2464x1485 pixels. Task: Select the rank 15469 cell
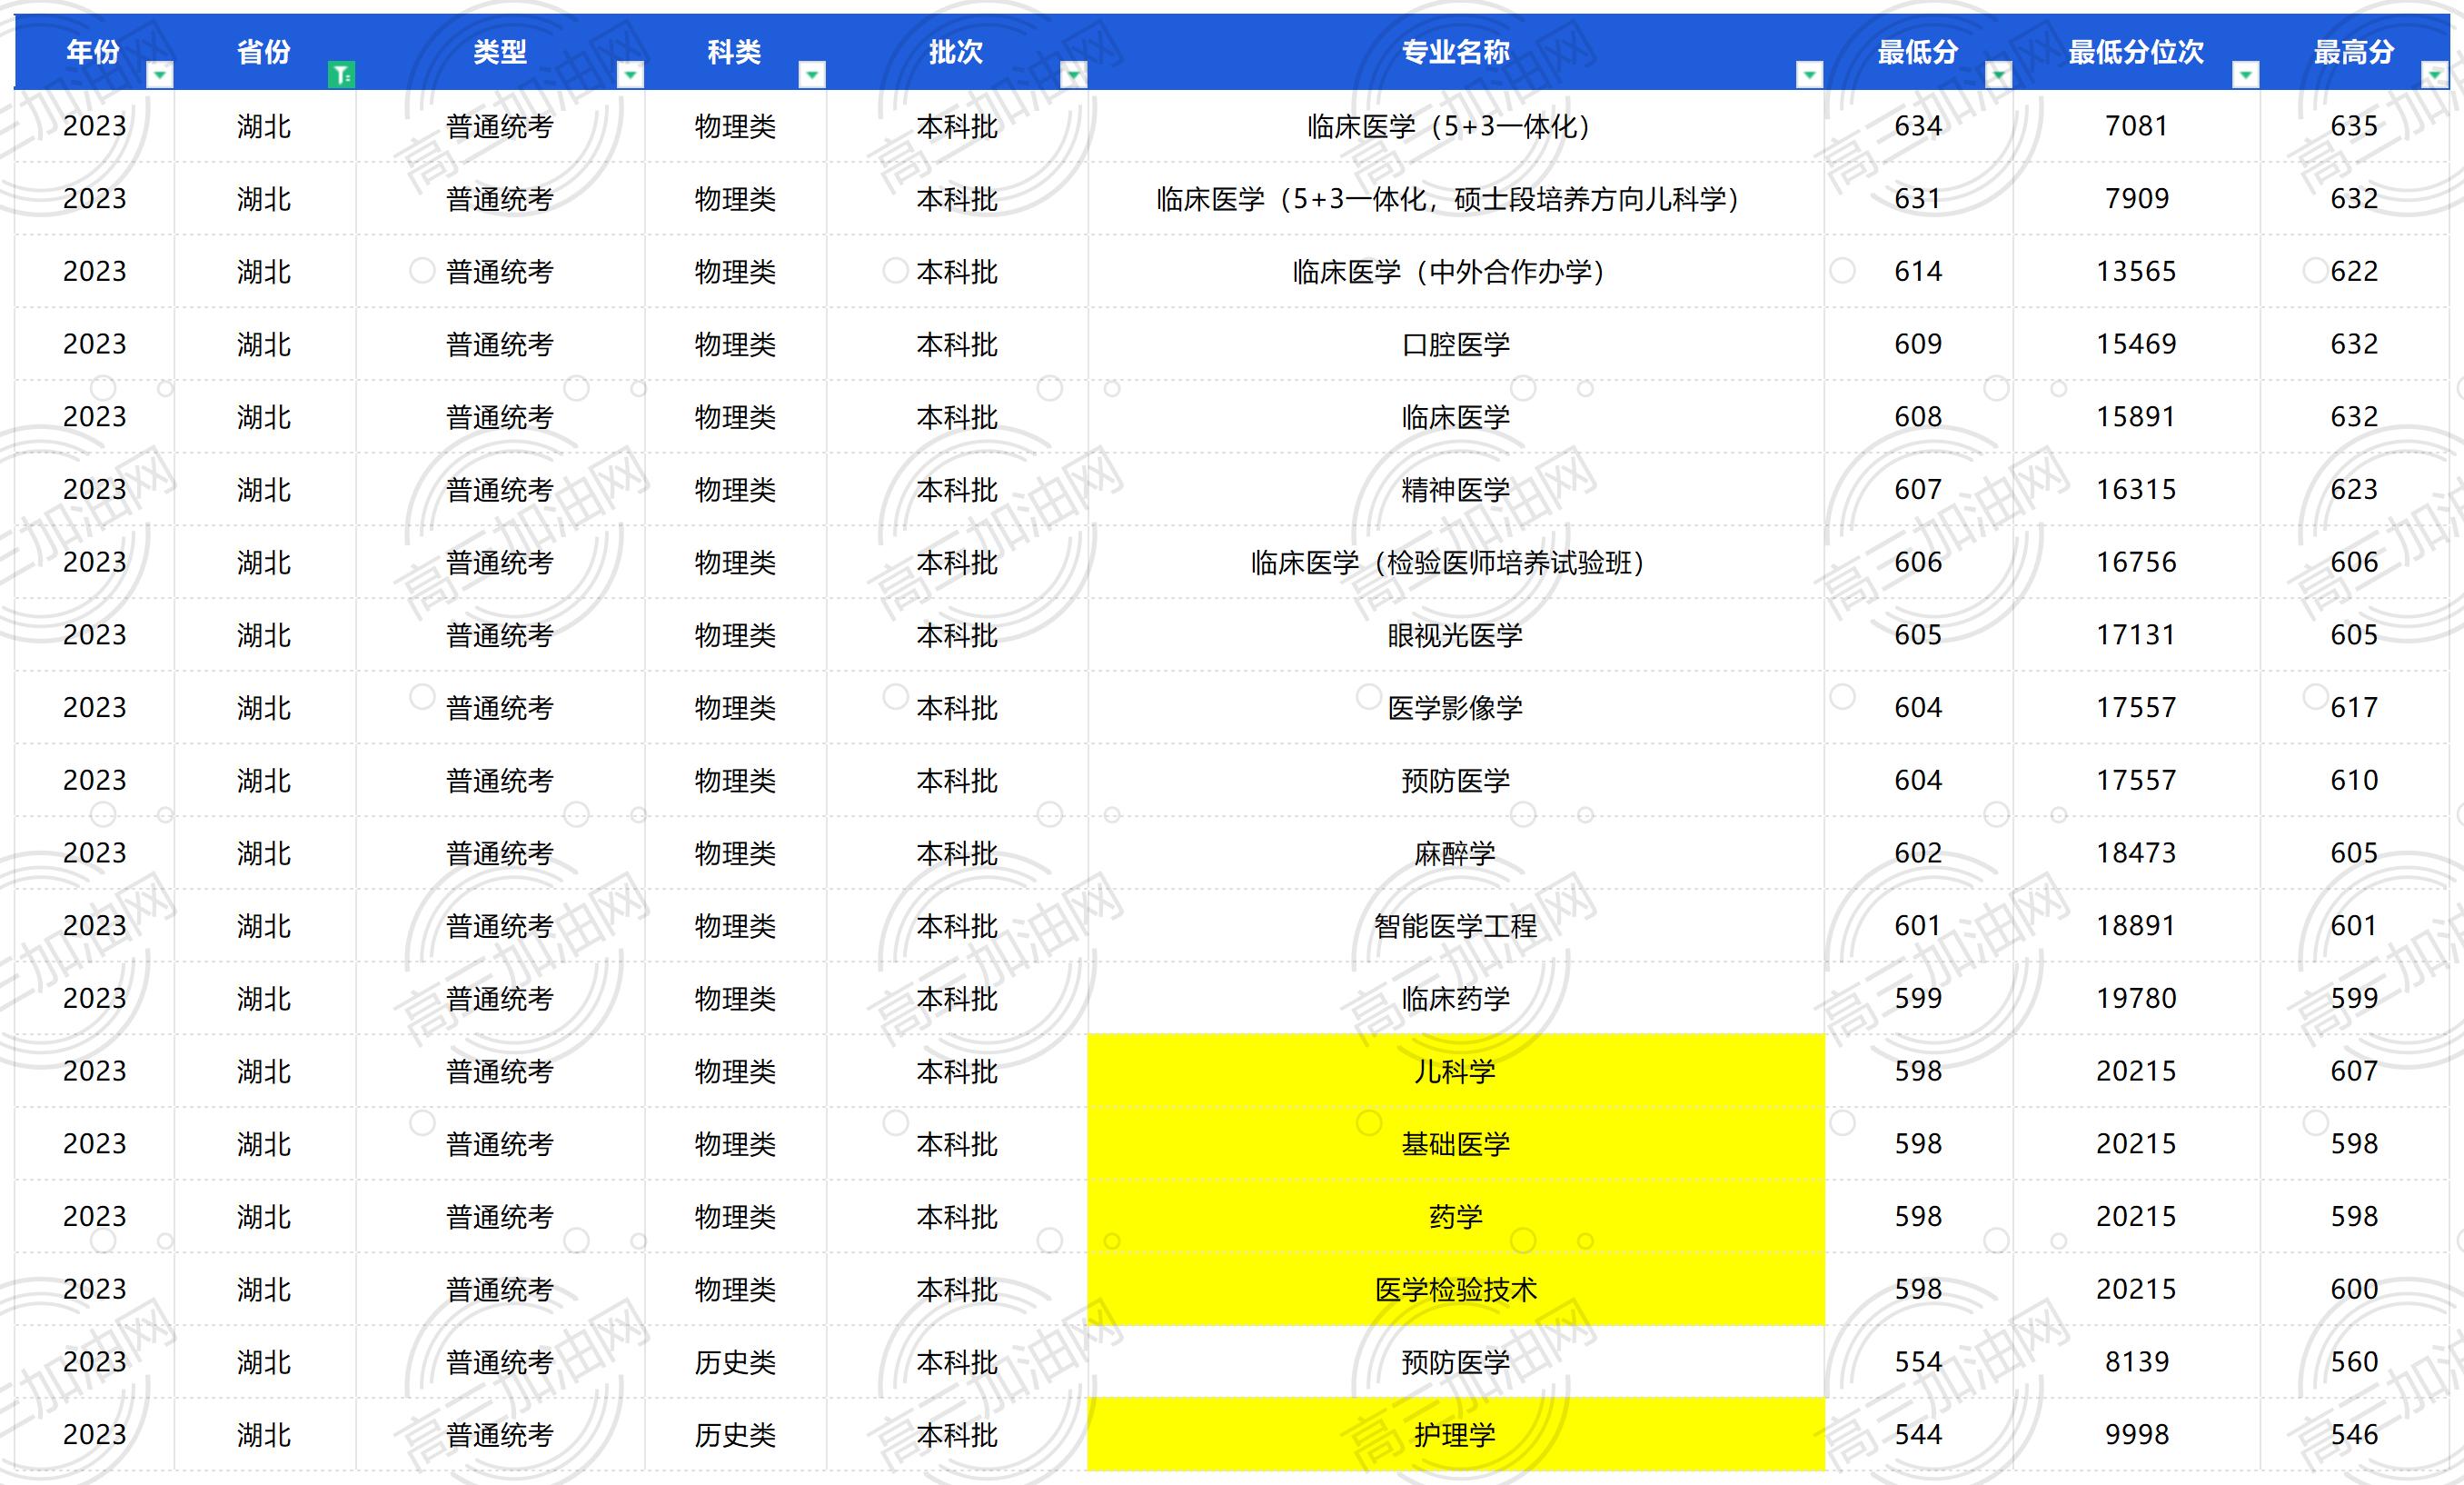2136,344
